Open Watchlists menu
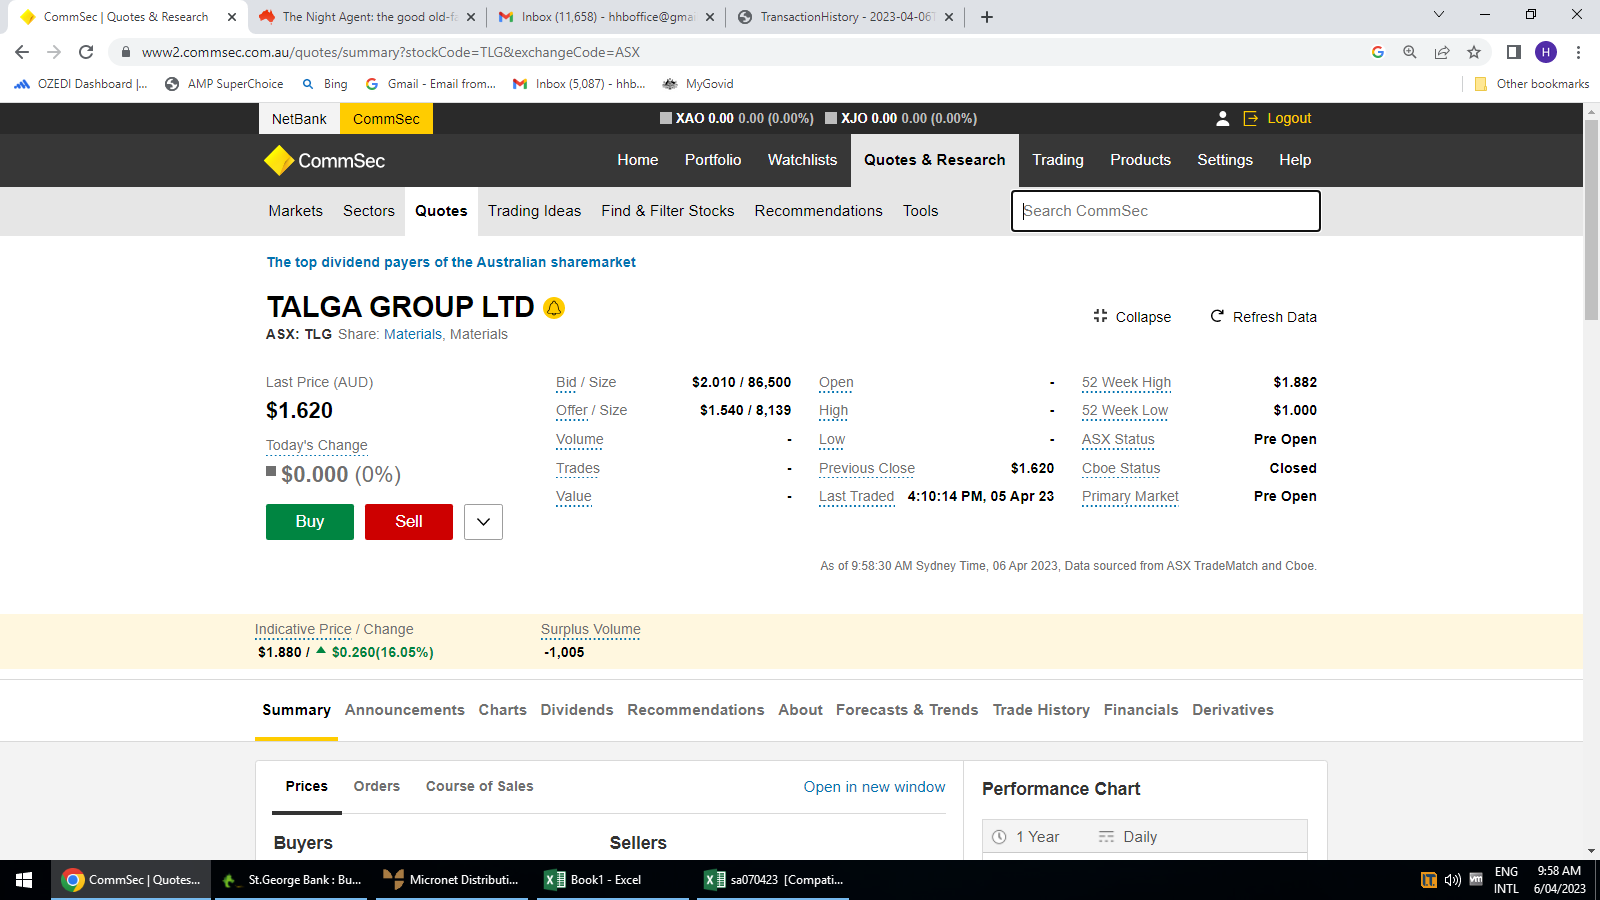This screenshot has height=900, width=1600. 802,160
